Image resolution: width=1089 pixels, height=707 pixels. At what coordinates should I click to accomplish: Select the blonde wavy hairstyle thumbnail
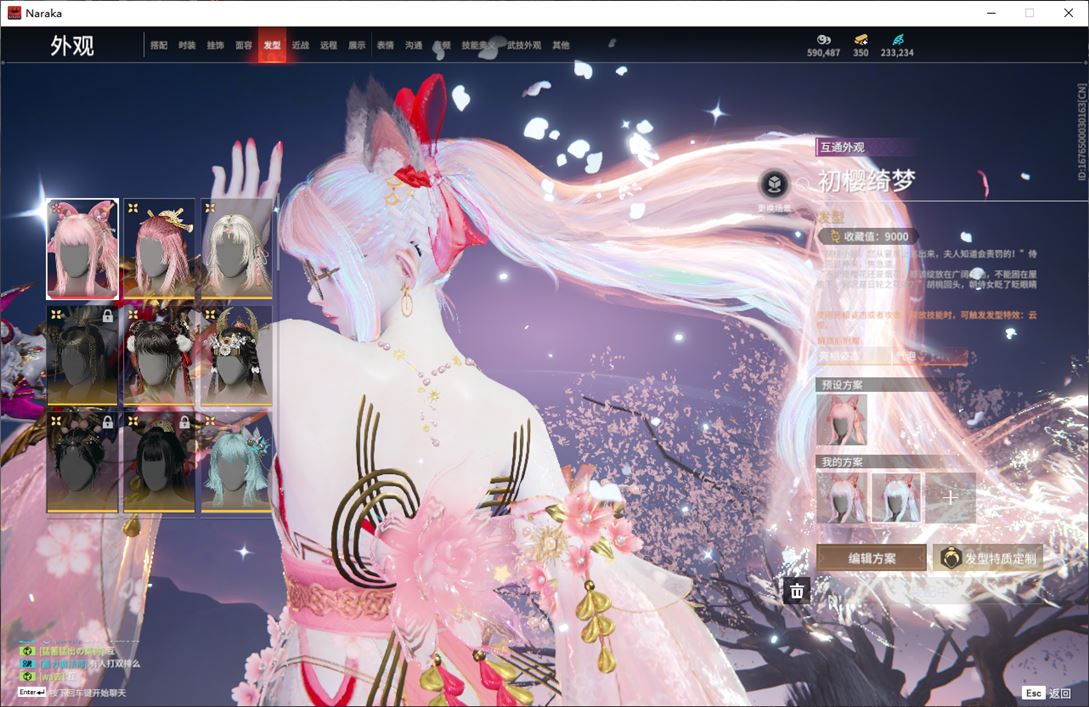[236, 249]
